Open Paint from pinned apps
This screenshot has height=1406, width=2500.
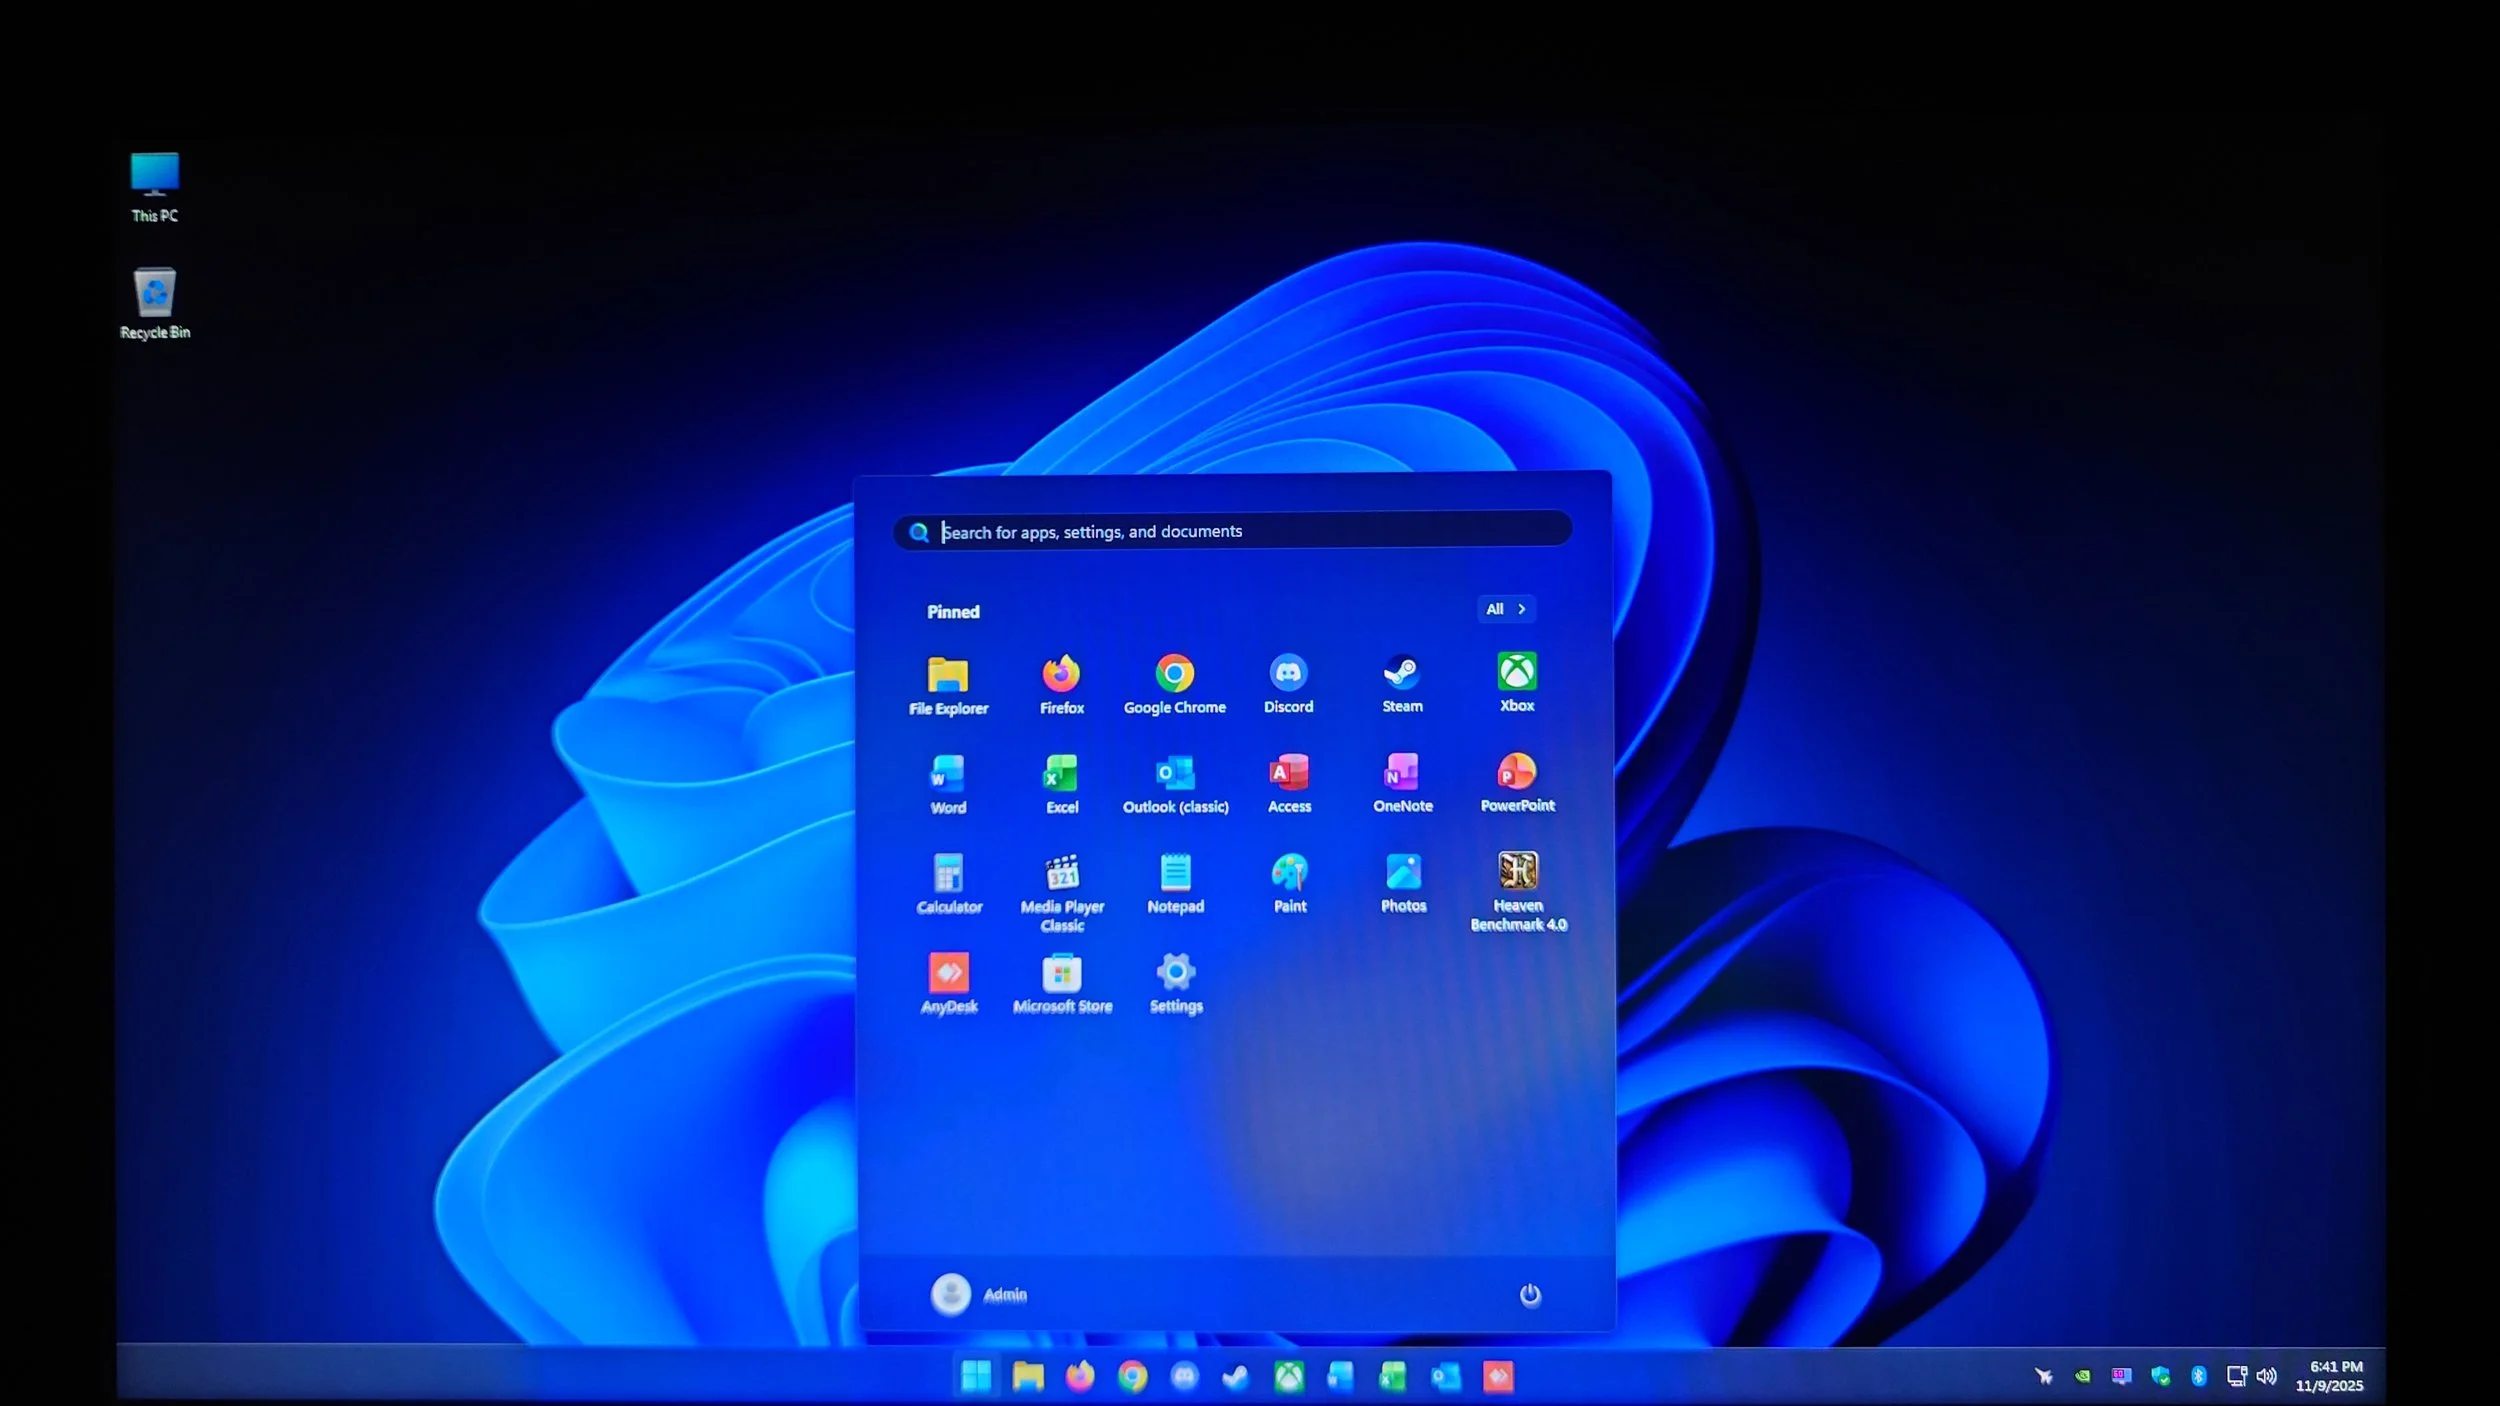1289,882
